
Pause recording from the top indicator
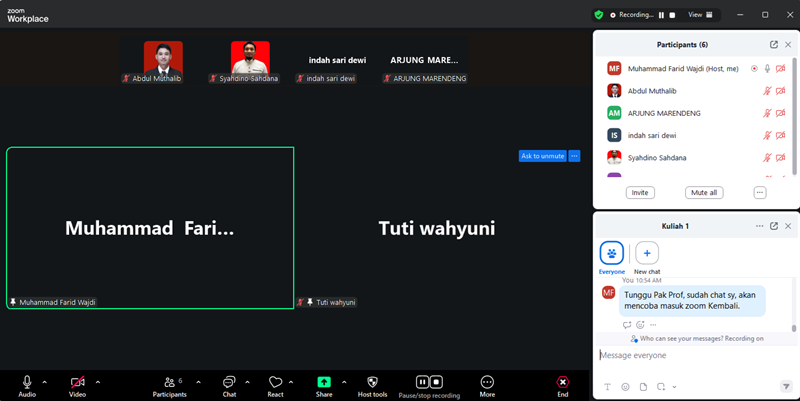(x=661, y=15)
